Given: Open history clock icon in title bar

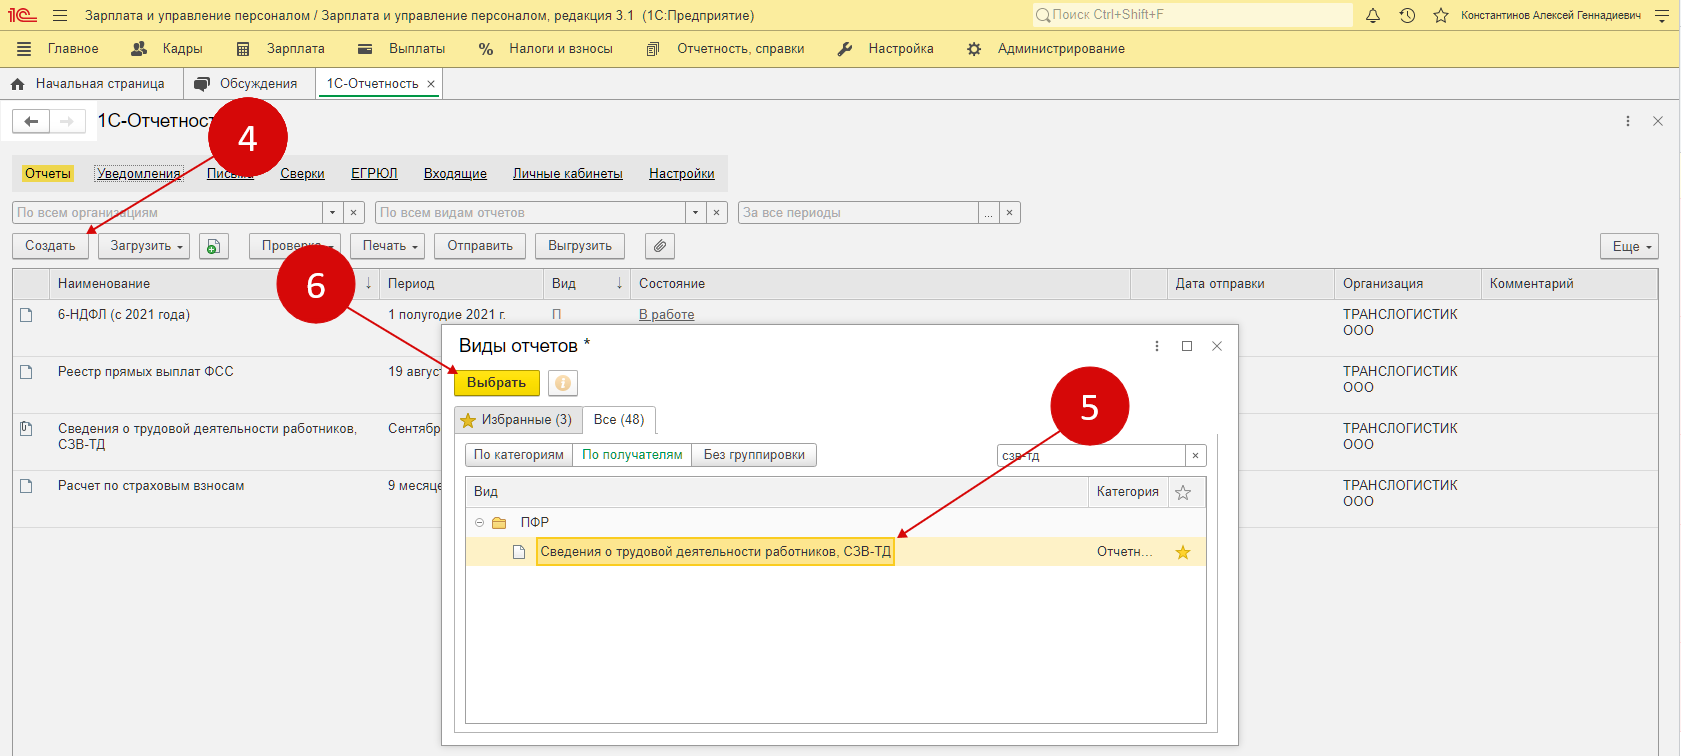Looking at the screenshot, I should 1407,15.
